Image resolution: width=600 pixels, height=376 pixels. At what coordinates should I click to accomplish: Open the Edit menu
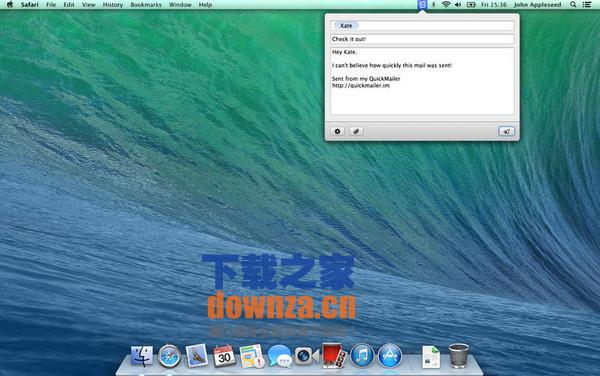tap(69, 5)
